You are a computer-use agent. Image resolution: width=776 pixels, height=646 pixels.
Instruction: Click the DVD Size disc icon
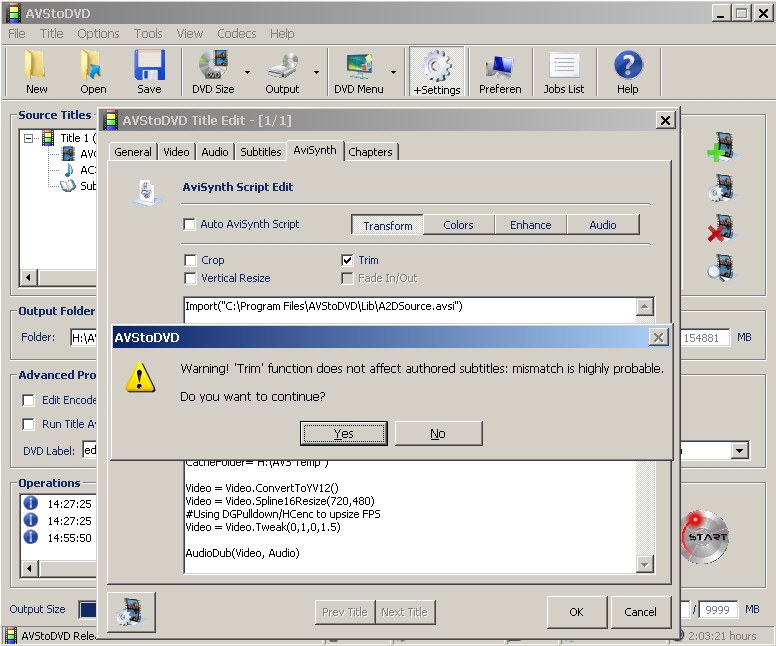[x=213, y=65]
